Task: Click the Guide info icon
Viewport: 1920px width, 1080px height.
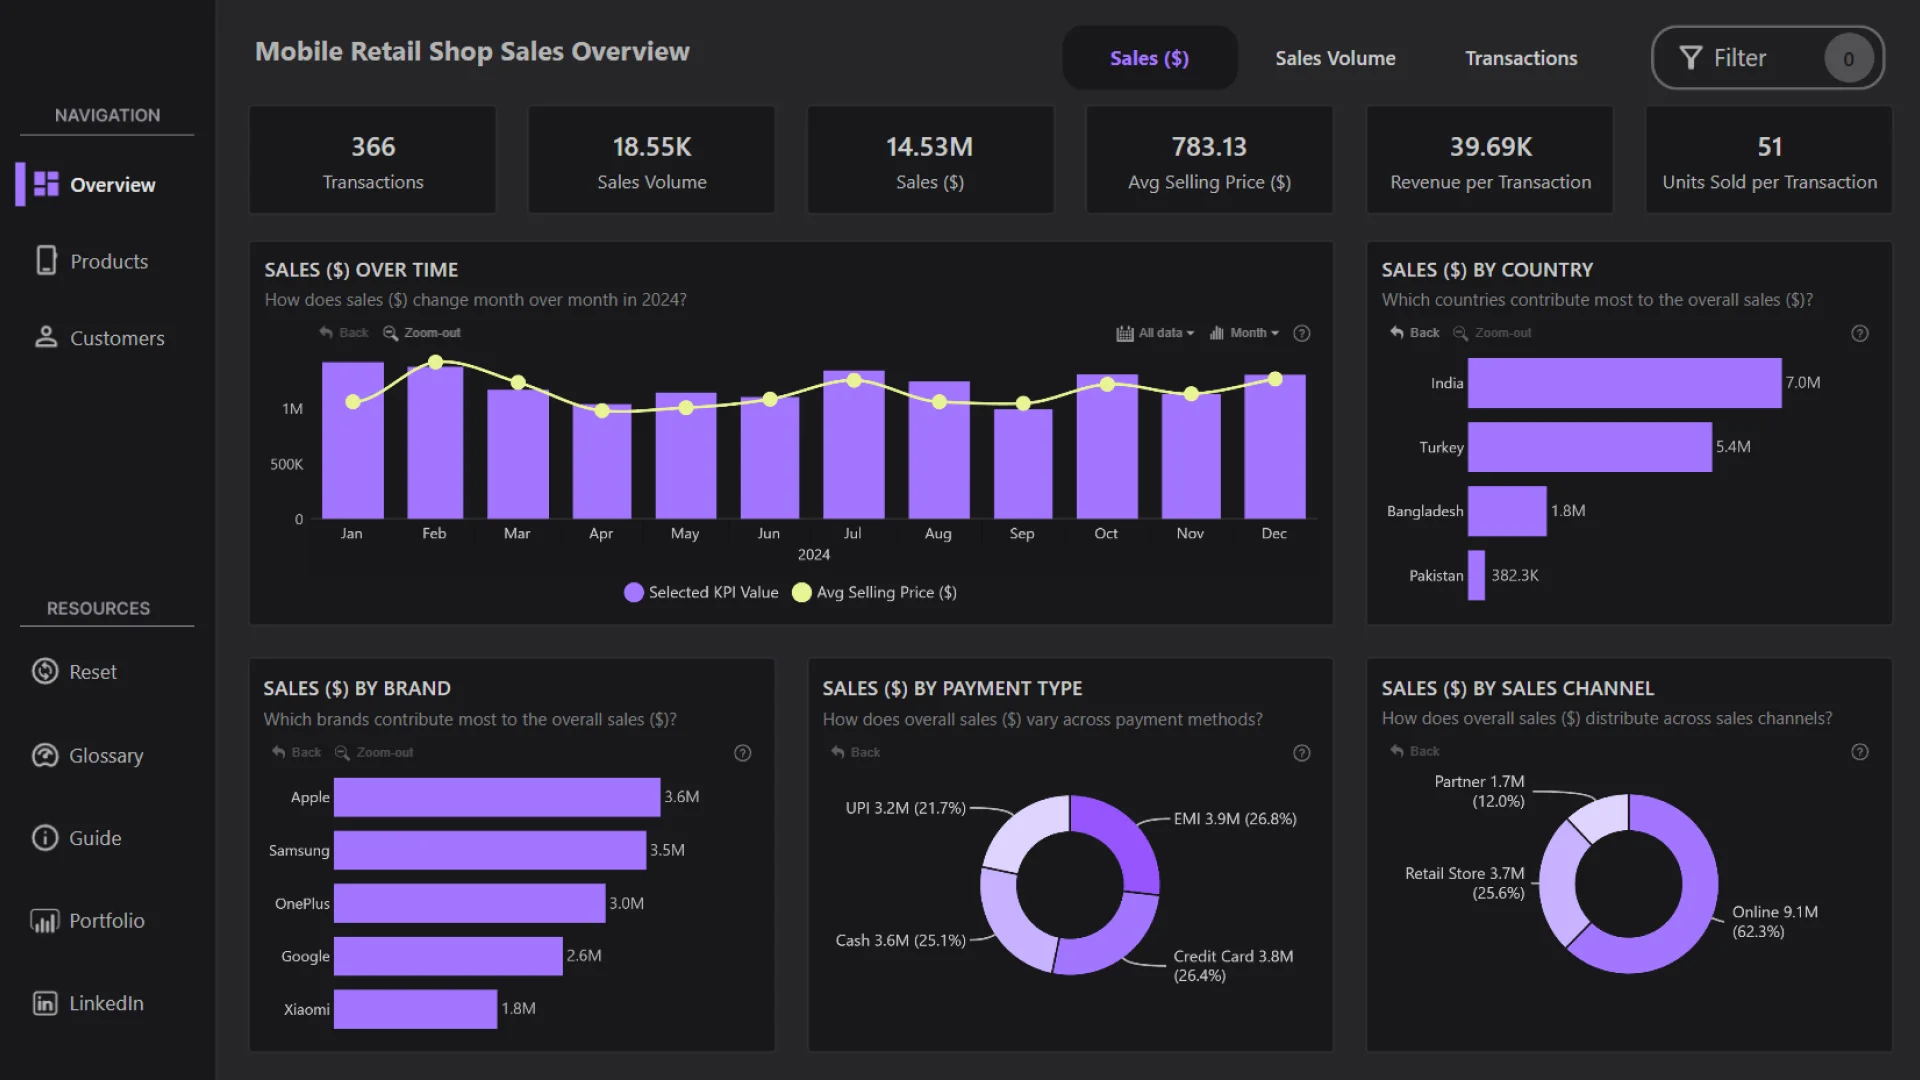Action: click(45, 838)
